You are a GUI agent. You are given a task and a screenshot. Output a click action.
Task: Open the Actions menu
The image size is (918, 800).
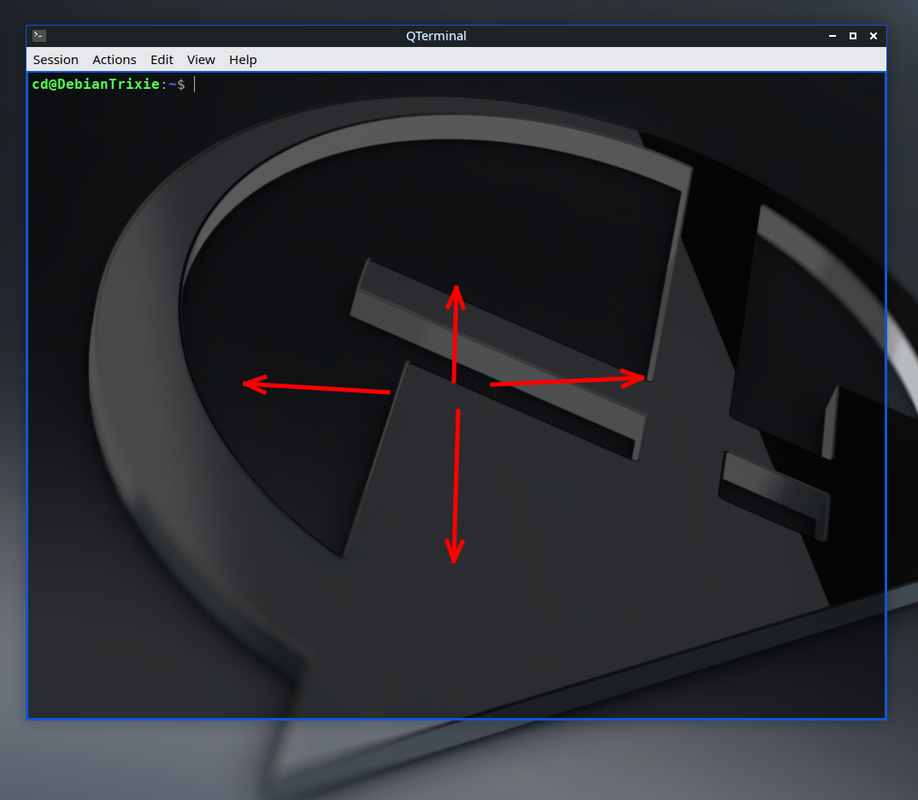pos(114,60)
